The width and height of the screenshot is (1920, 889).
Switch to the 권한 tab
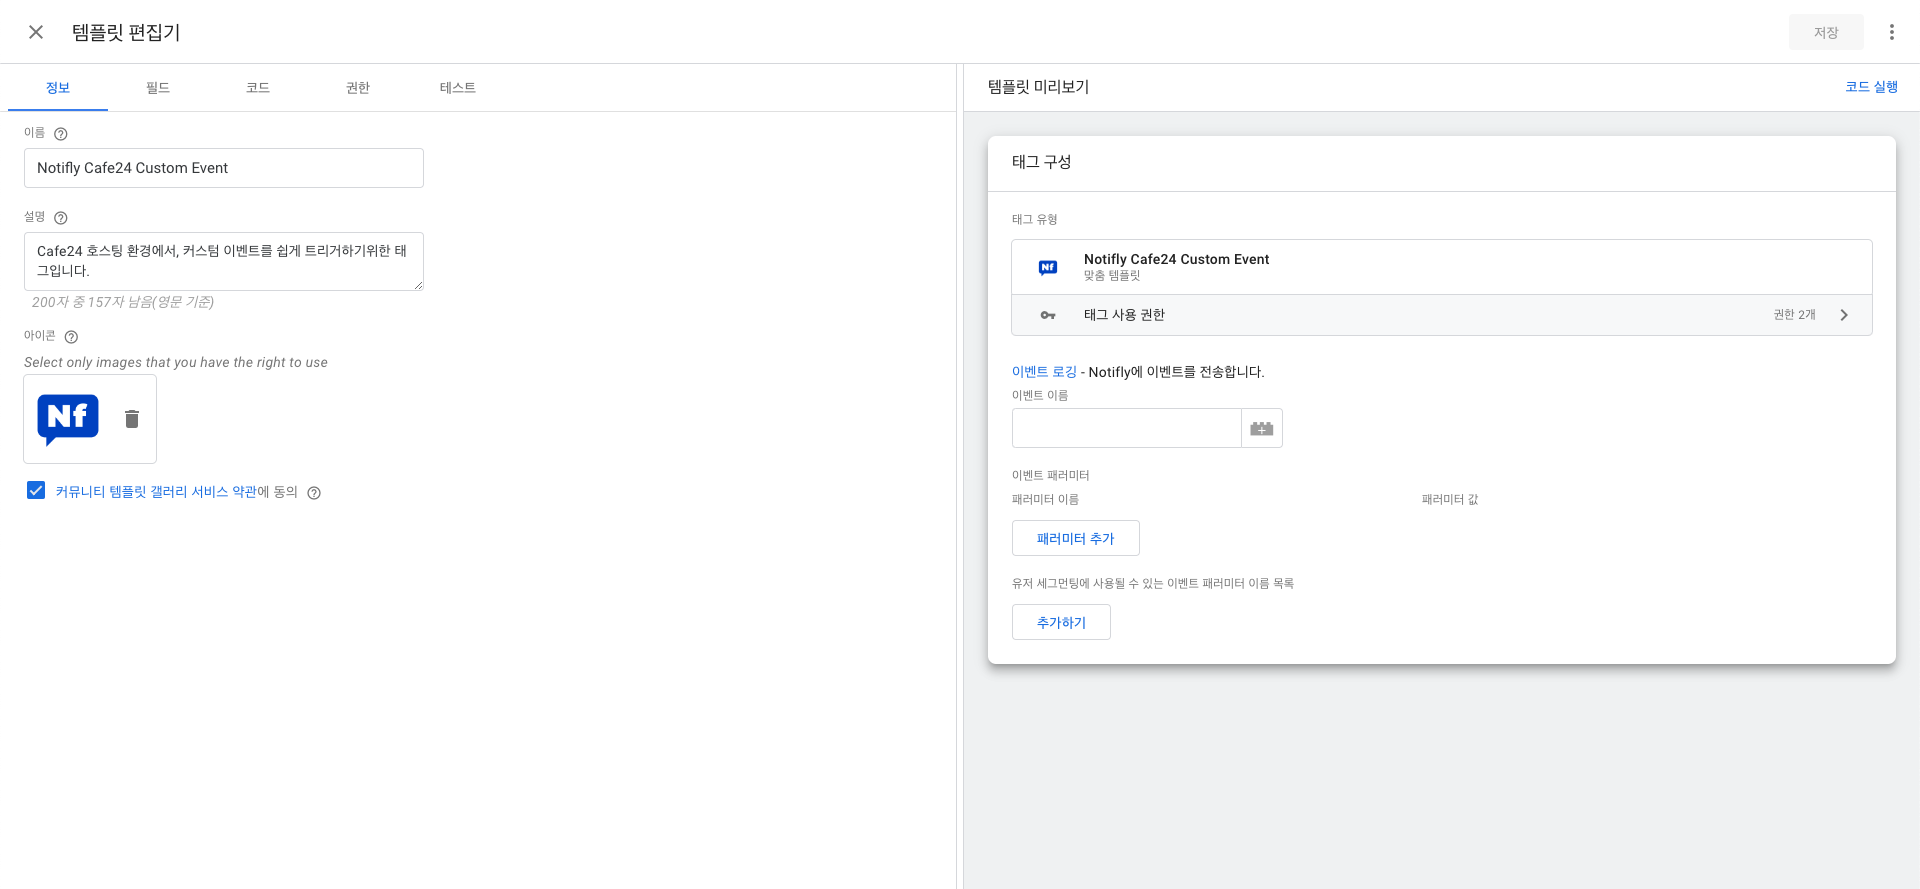tap(358, 88)
